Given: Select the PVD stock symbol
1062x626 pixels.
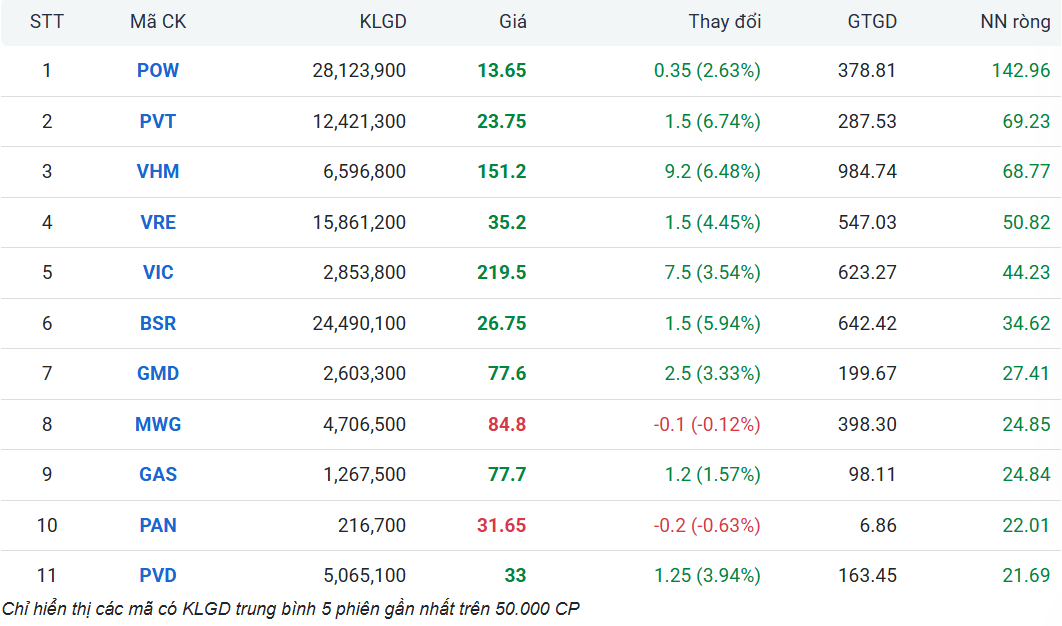Looking at the screenshot, I should (x=158, y=575).
